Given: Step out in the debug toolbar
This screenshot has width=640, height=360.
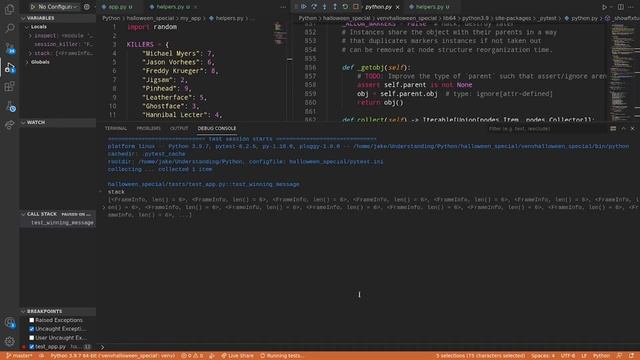Looking at the screenshot, I should tap(335, 7).
